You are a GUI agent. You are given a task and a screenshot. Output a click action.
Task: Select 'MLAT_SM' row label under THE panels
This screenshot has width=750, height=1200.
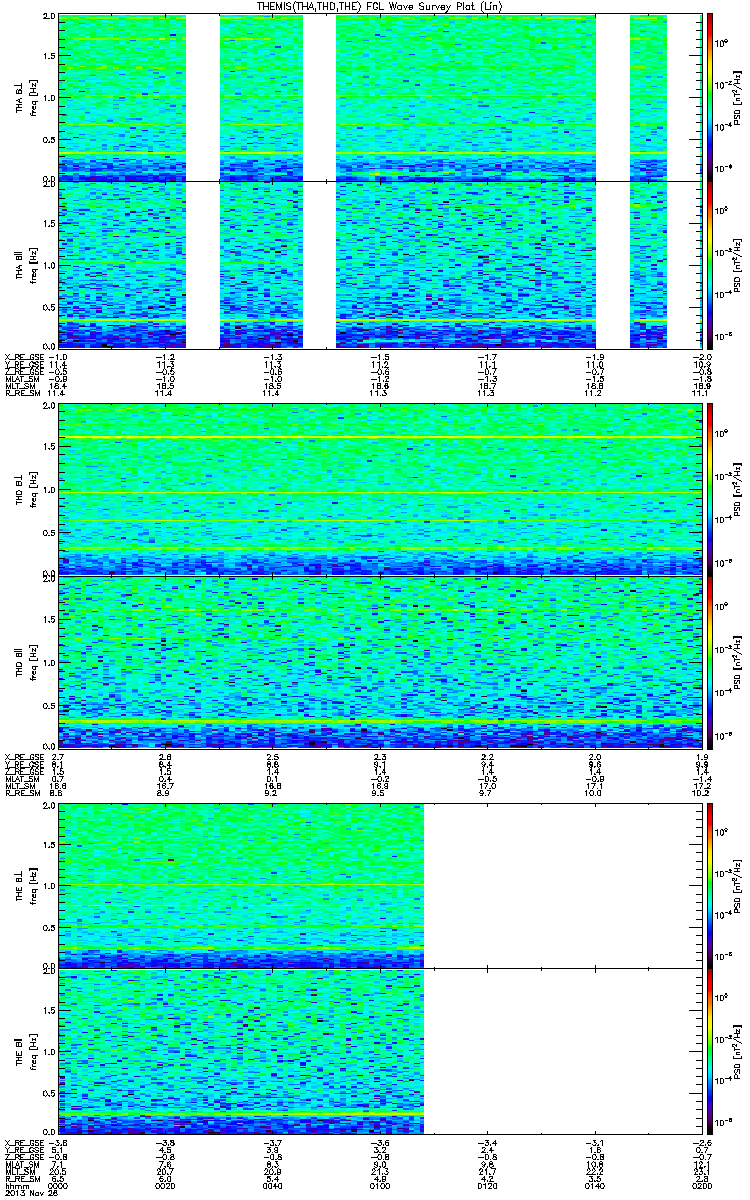coord(22,1166)
